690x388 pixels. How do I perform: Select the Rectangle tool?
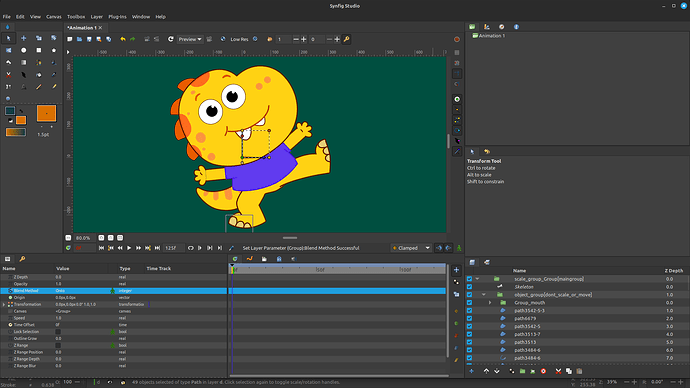click(x=39, y=50)
